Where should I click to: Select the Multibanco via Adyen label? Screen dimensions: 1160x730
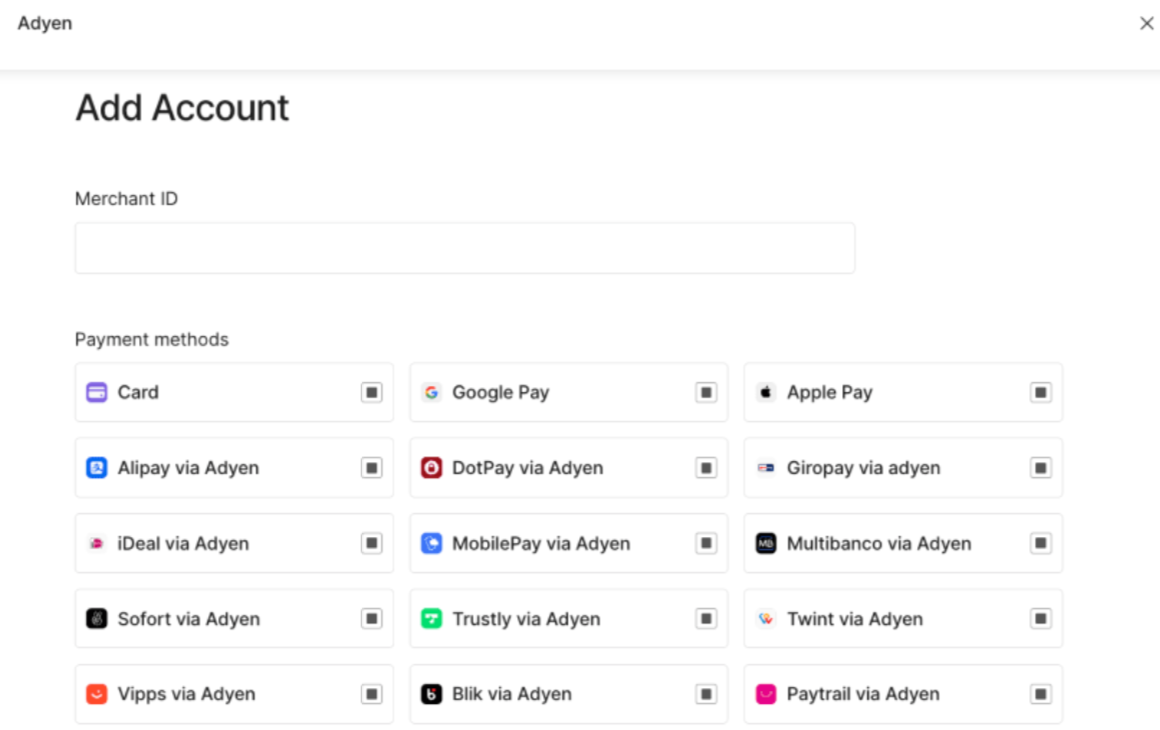point(878,544)
